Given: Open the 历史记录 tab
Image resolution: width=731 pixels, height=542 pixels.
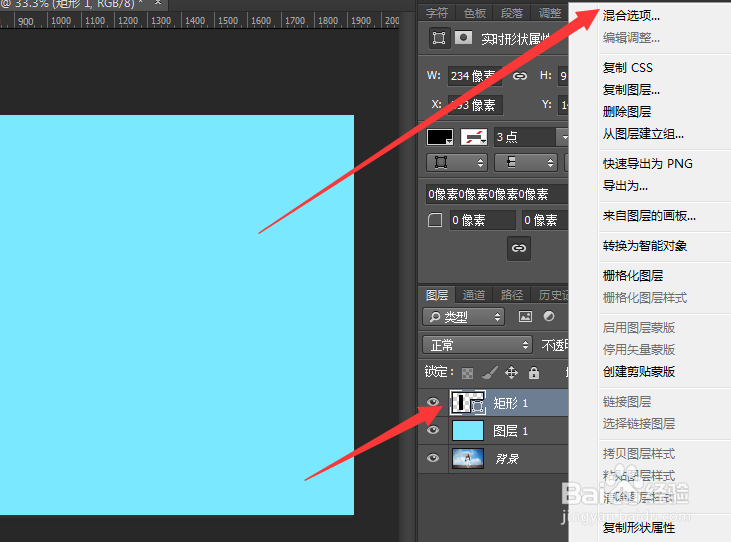Looking at the screenshot, I should click(552, 295).
